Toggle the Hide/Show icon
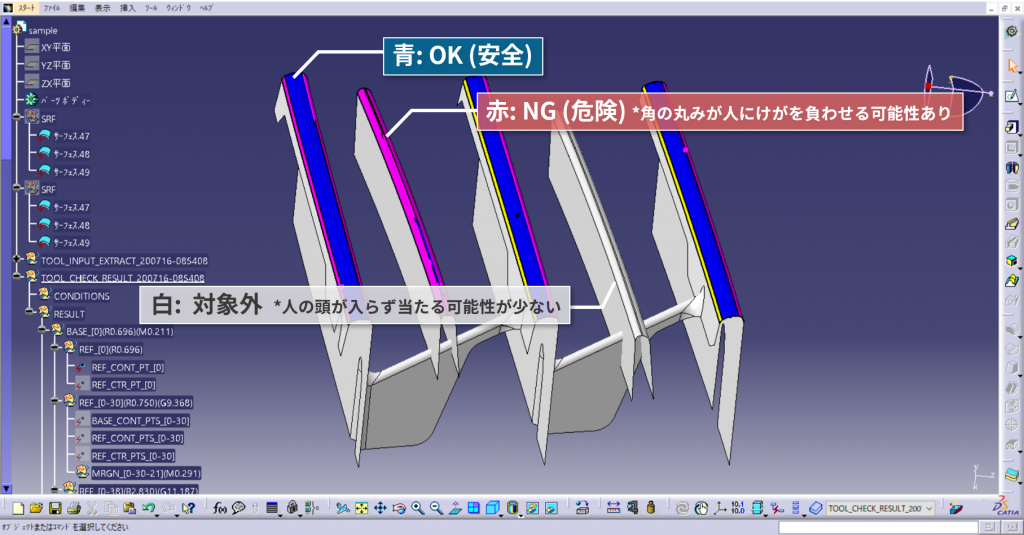This screenshot has height=535, width=1024. tap(533, 508)
